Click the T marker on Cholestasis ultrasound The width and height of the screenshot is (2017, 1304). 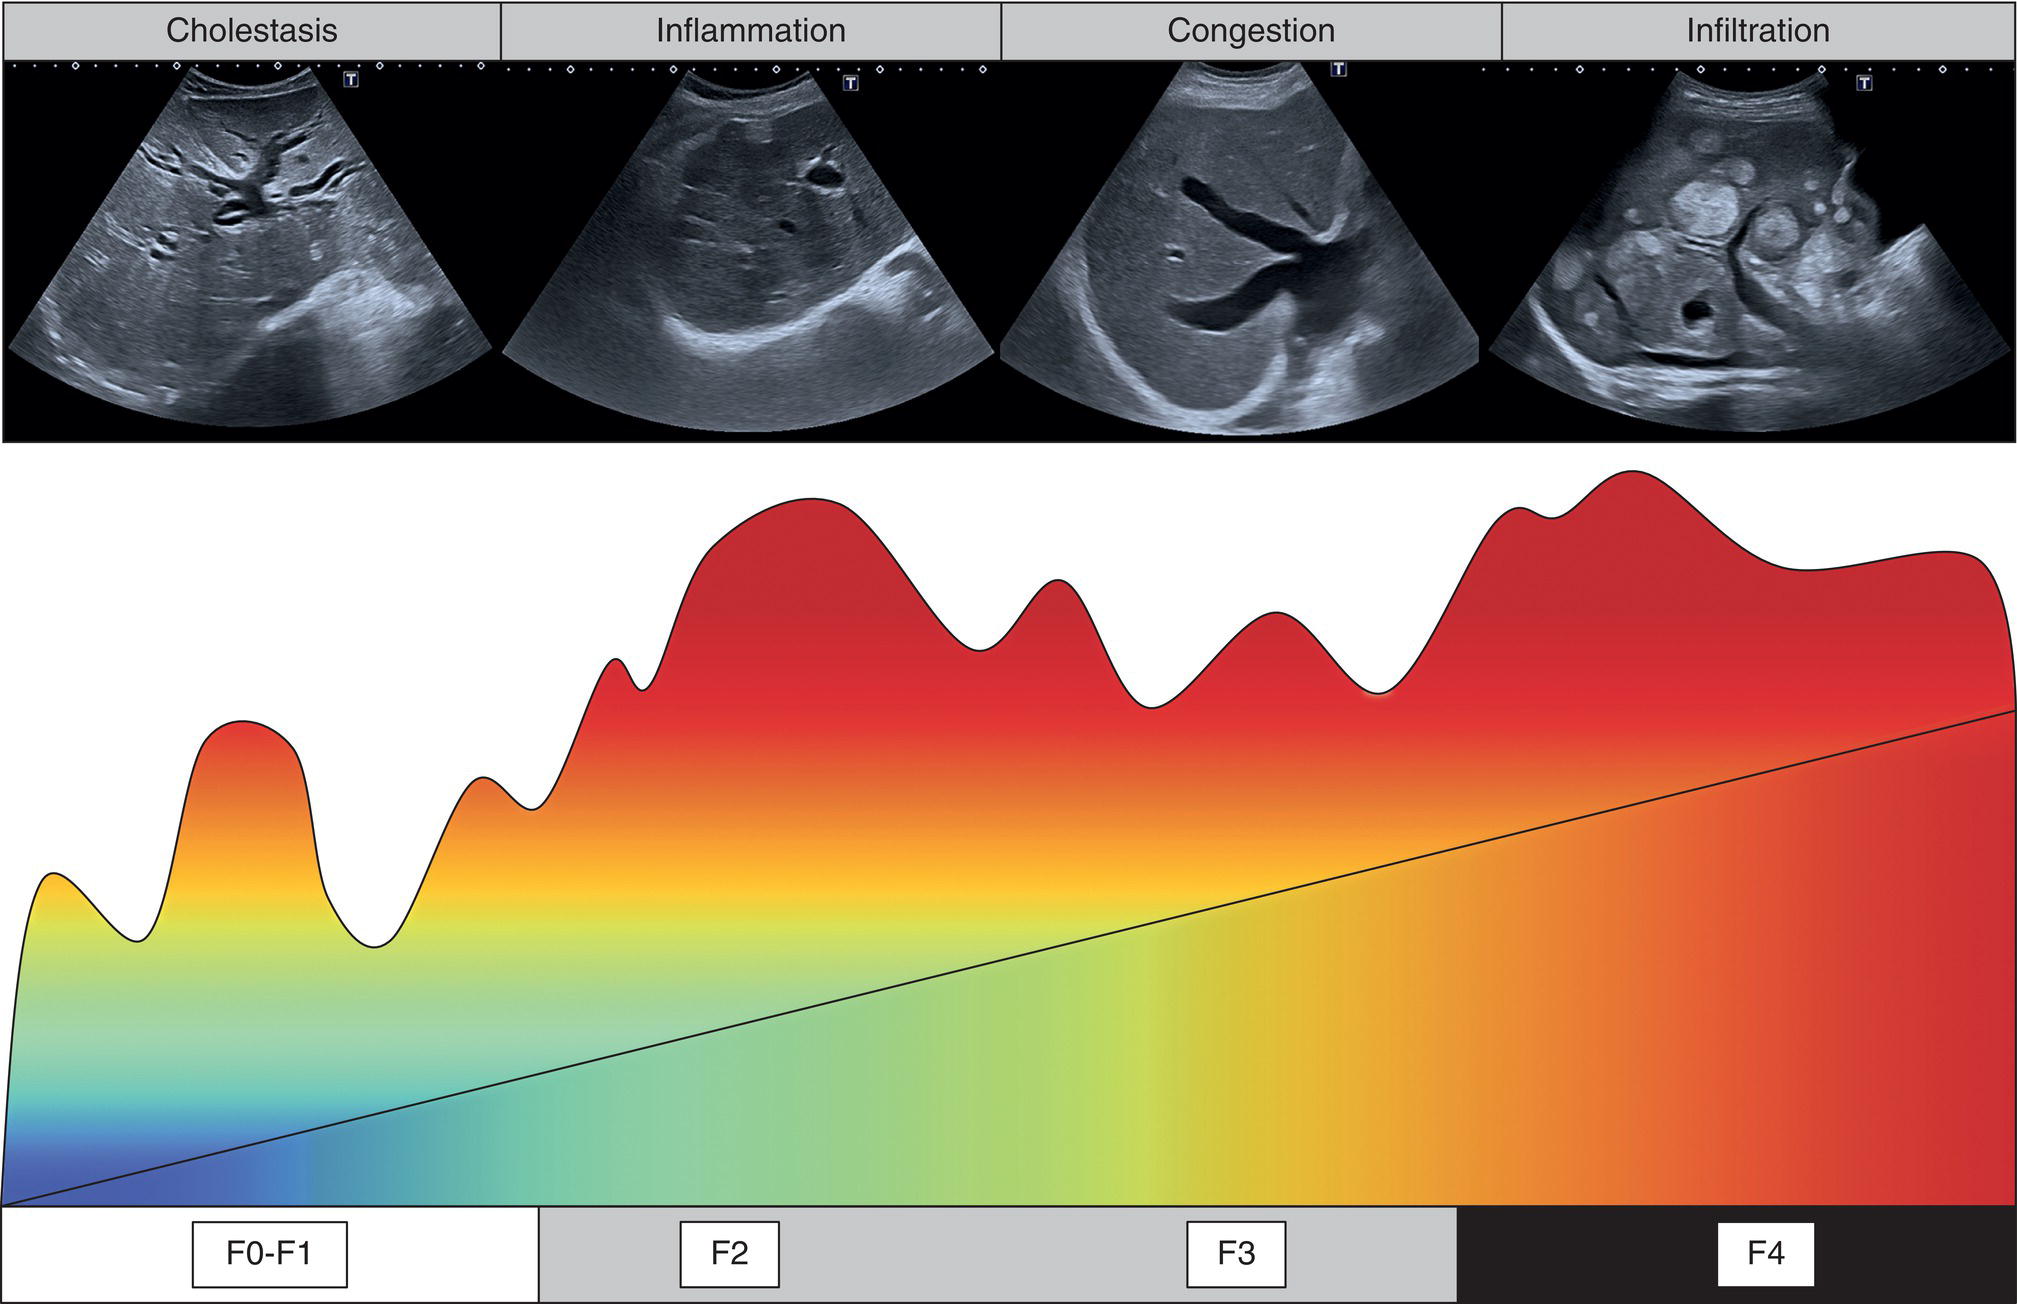(x=351, y=79)
